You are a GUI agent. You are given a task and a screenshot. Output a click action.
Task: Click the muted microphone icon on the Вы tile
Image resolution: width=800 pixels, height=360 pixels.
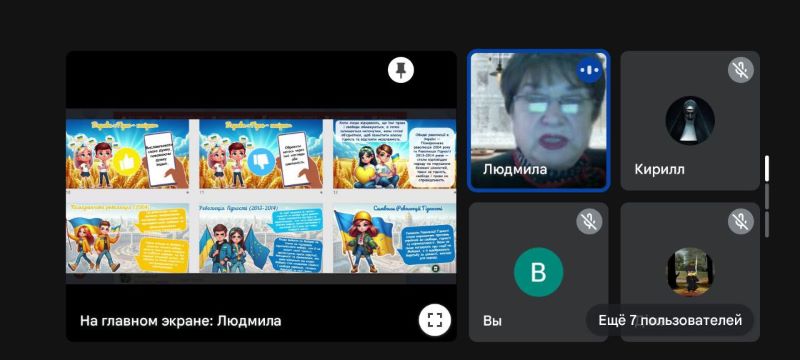tap(589, 222)
